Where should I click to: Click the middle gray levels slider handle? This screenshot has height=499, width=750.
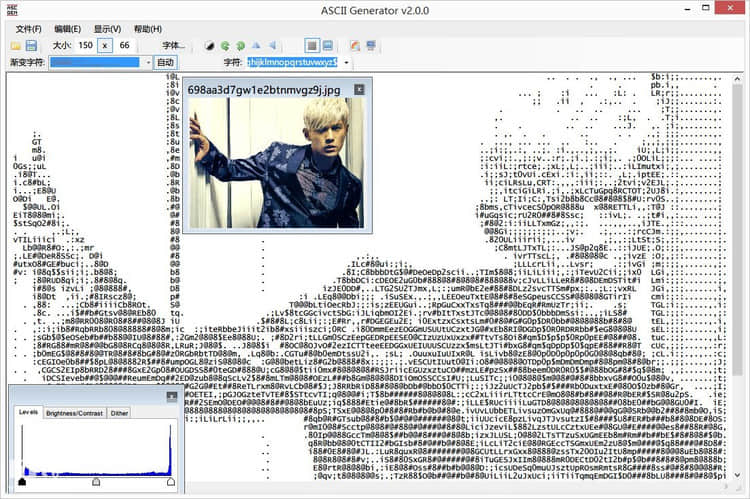(x=96, y=482)
